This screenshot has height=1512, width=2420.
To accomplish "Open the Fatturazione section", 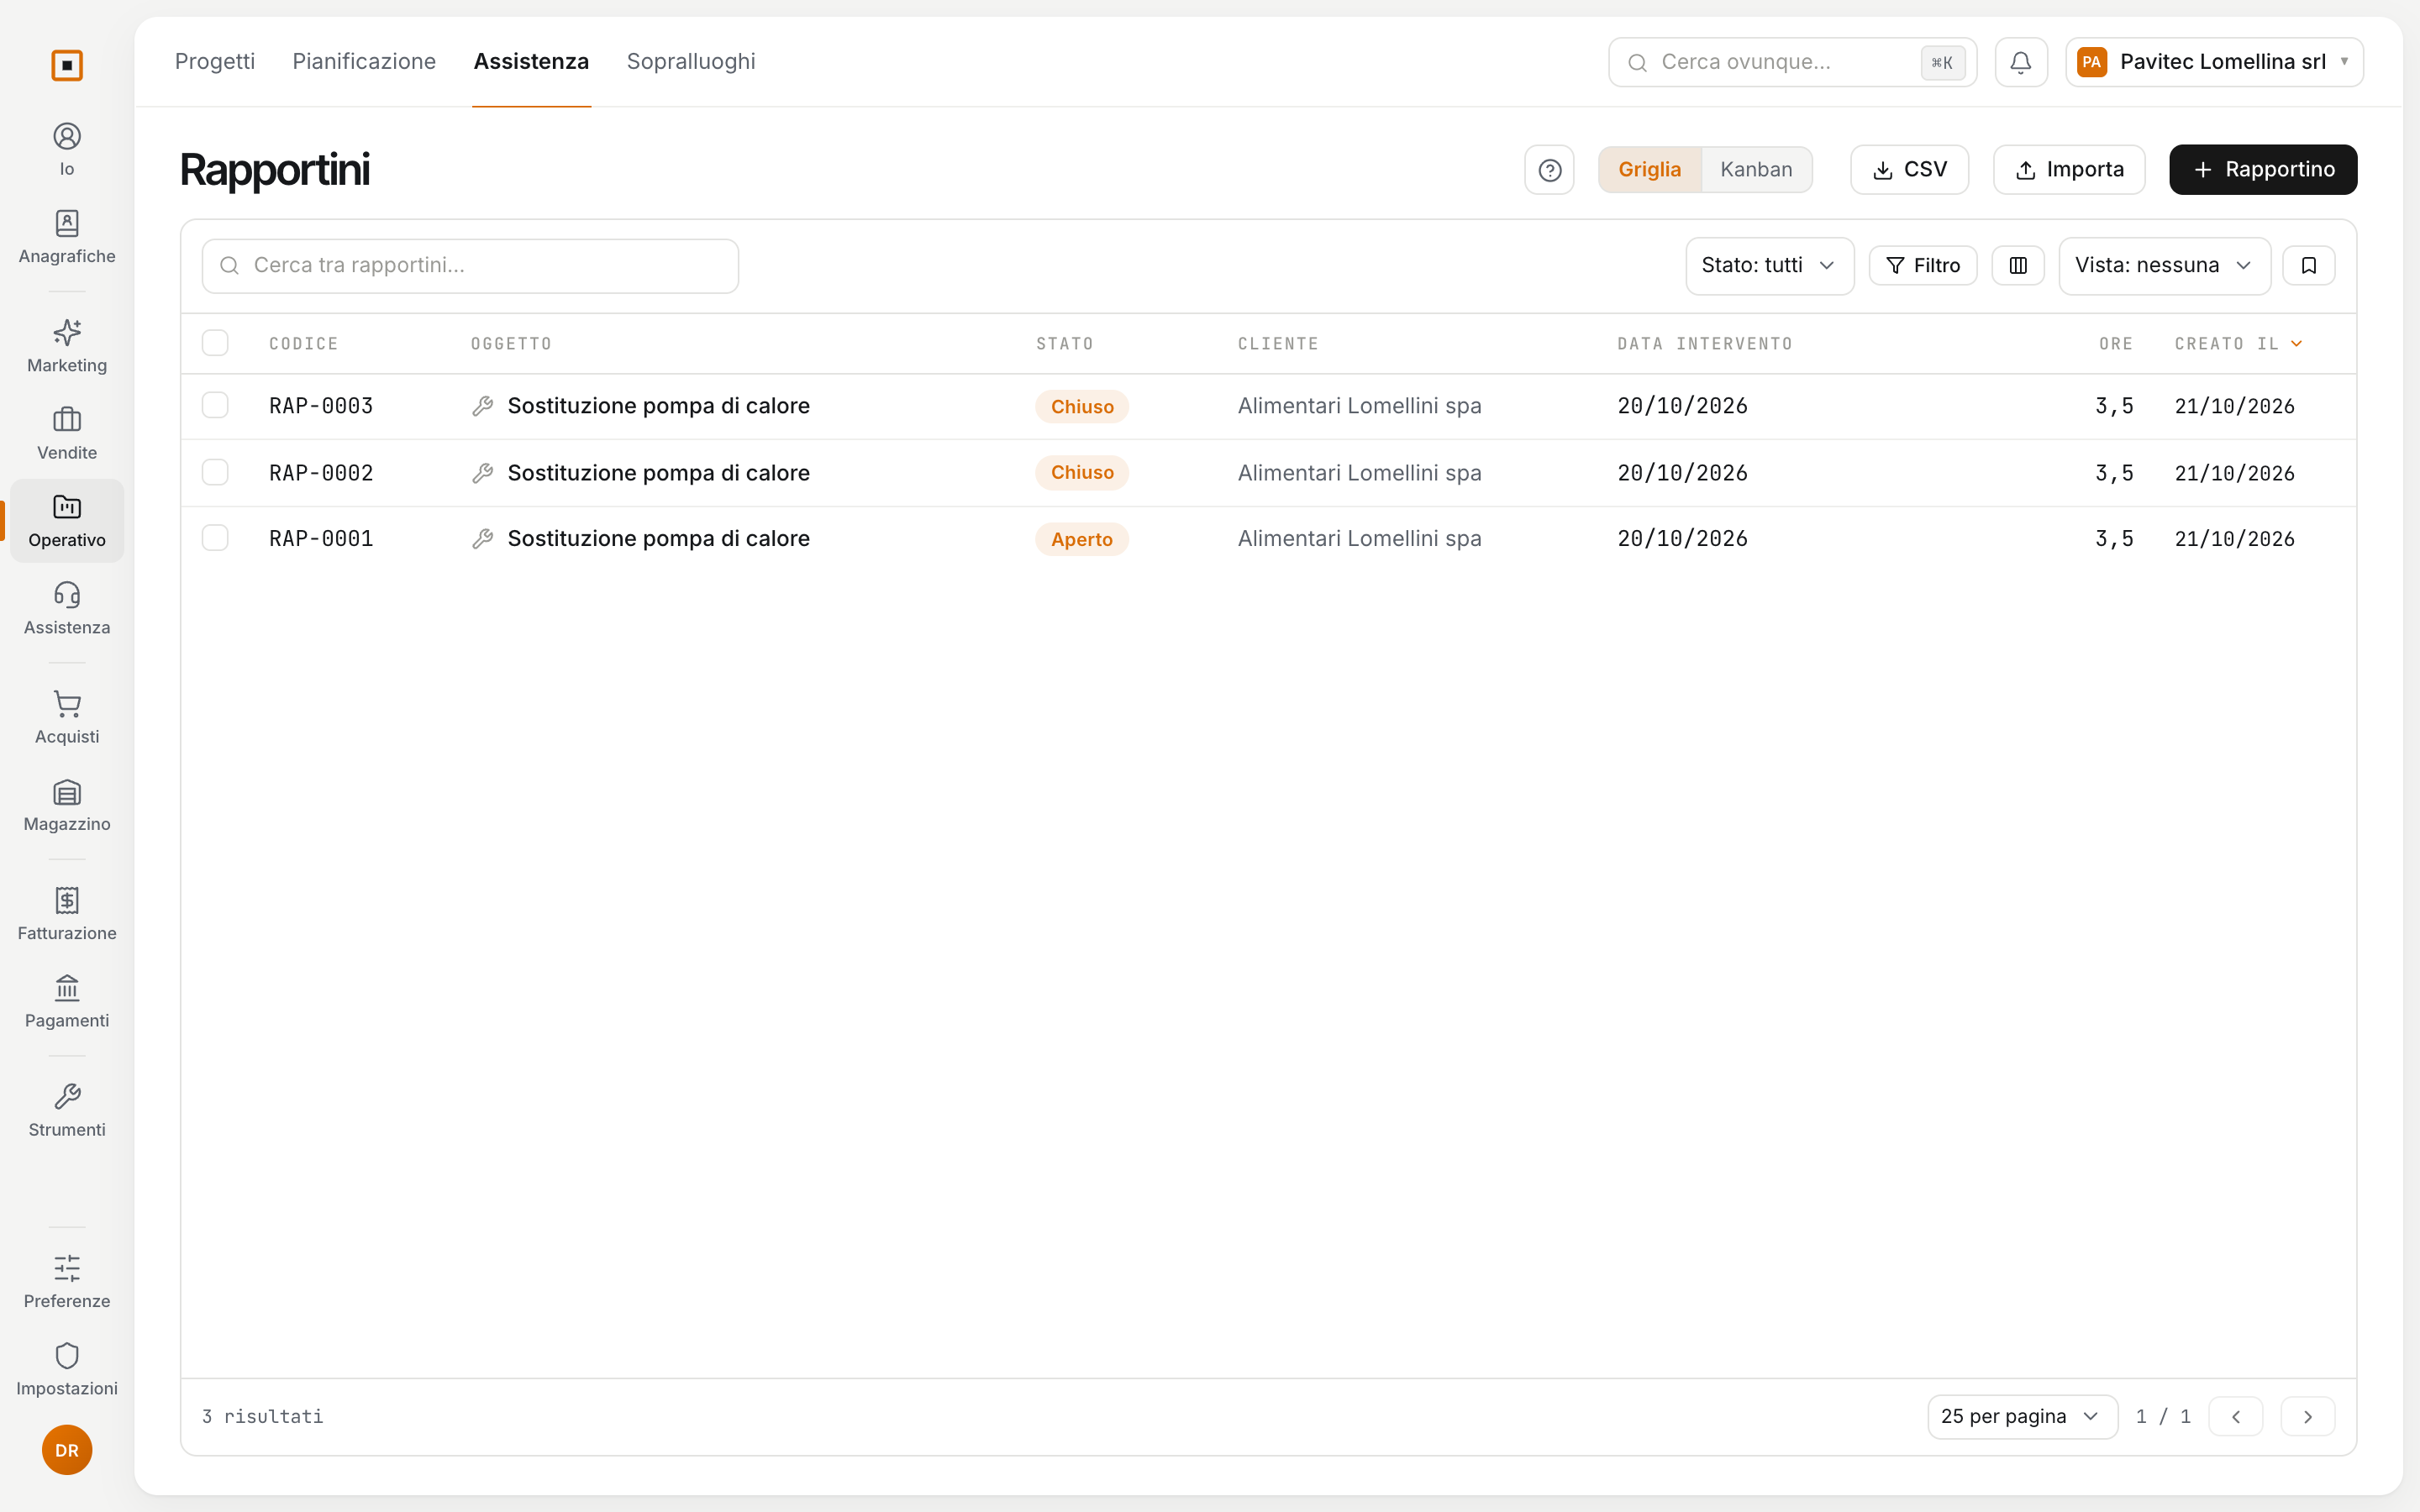I will tap(67, 914).
